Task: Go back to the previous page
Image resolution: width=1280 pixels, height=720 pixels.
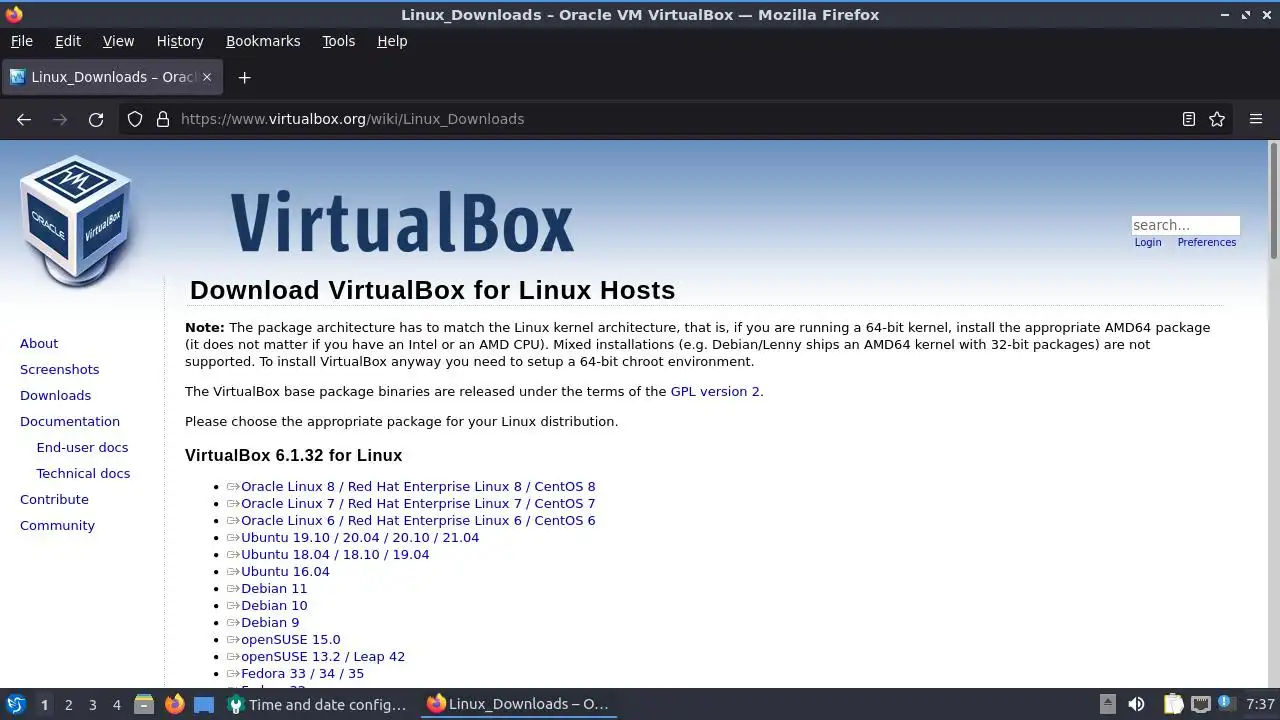Action: tap(24, 119)
